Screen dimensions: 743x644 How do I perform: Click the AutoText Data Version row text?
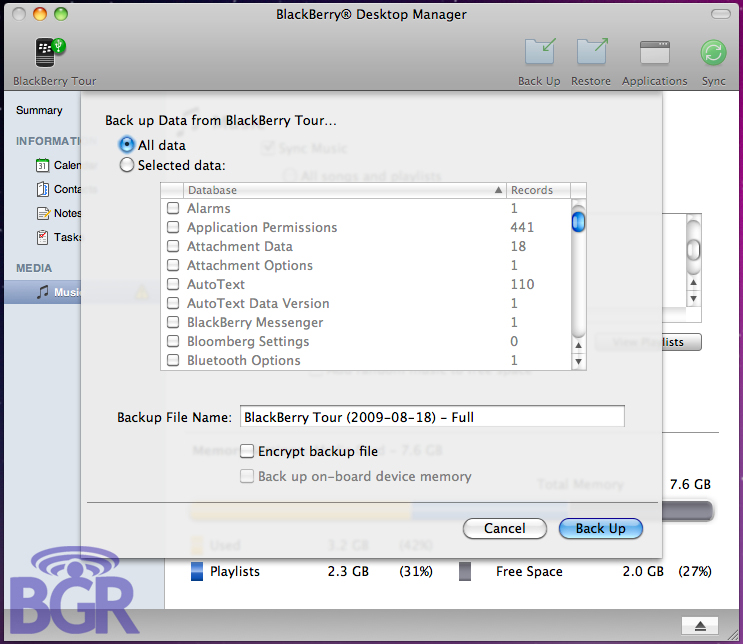(258, 303)
